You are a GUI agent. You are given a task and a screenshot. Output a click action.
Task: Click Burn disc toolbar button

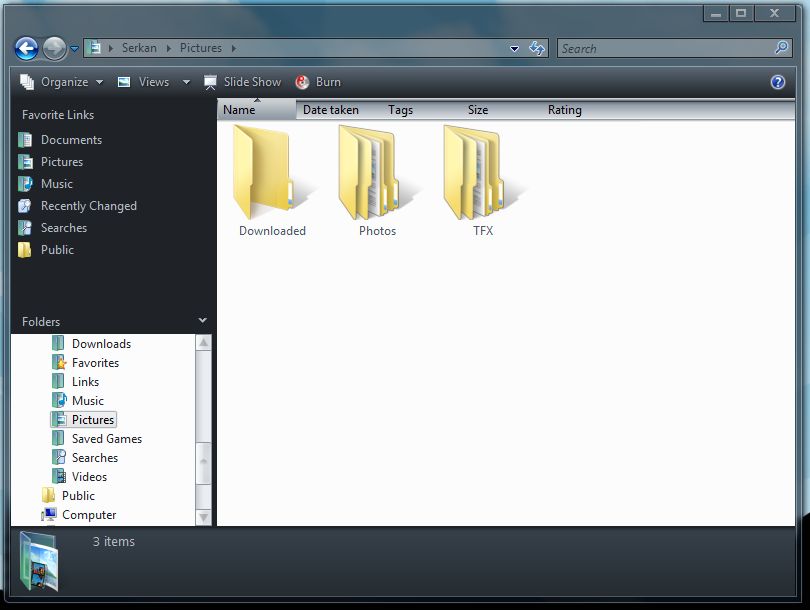(x=318, y=82)
